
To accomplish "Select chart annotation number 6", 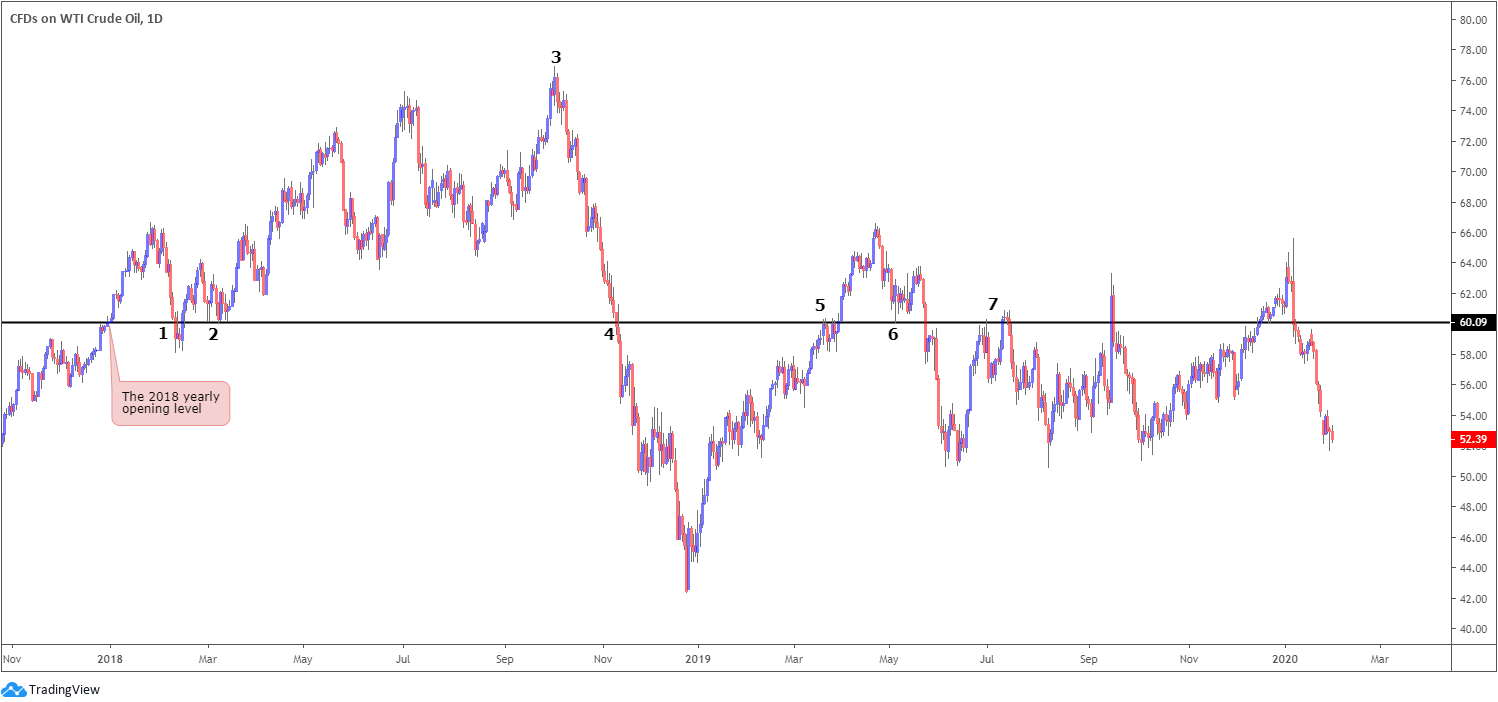I will coord(893,334).
